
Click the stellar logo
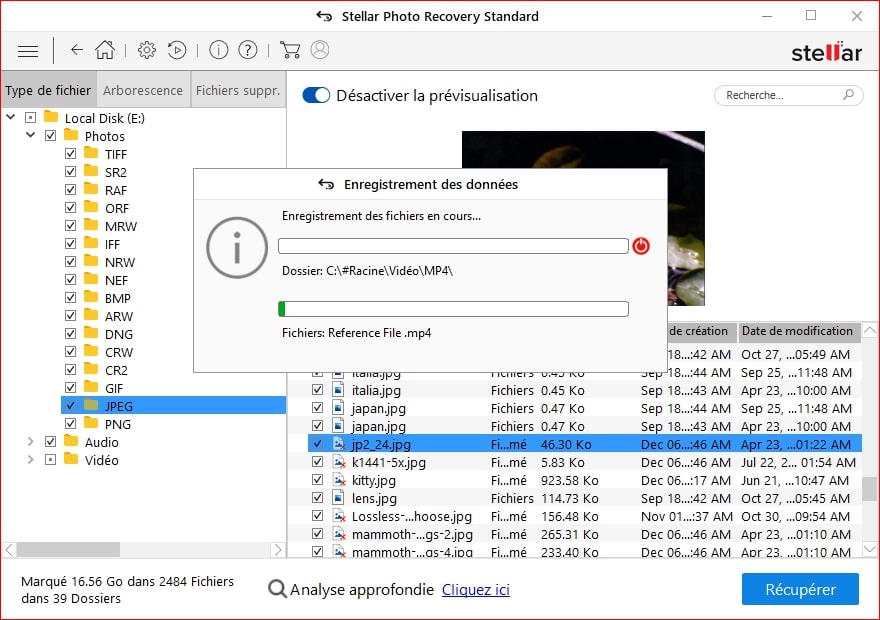point(826,52)
